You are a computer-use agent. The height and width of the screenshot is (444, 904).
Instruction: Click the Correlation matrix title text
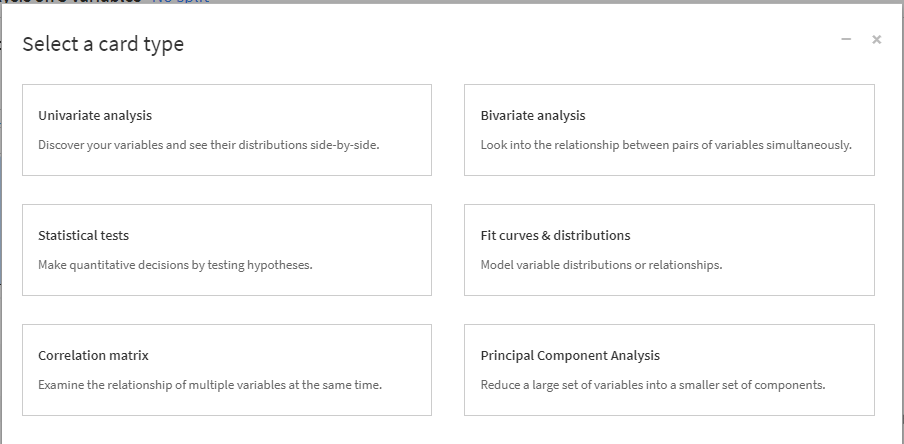click(93, 356)
